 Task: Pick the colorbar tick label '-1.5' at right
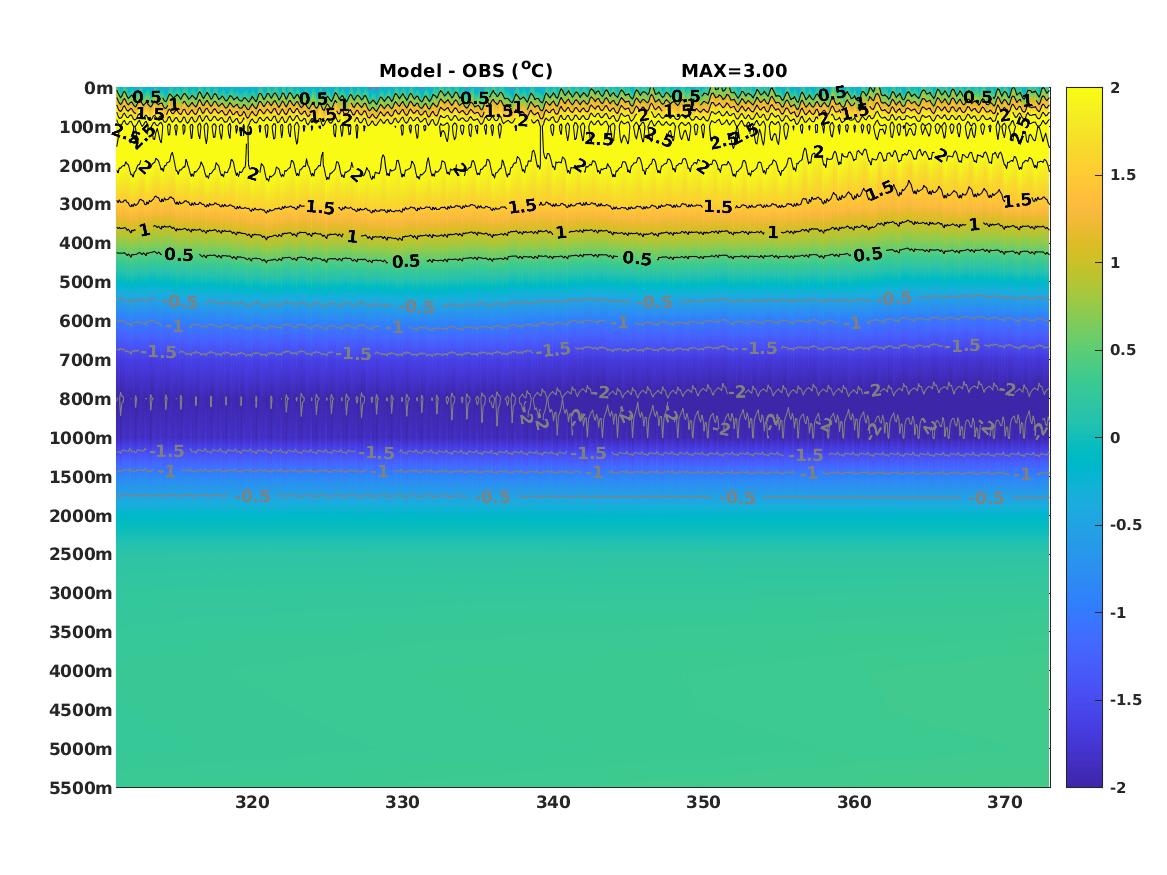click(1126, 700)
